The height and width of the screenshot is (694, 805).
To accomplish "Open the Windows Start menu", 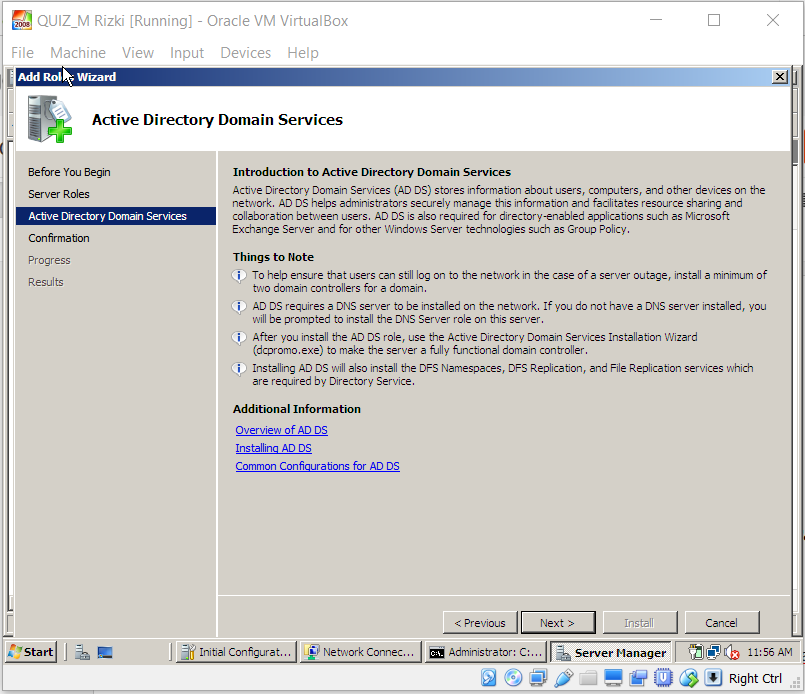I will coord(31,652).
